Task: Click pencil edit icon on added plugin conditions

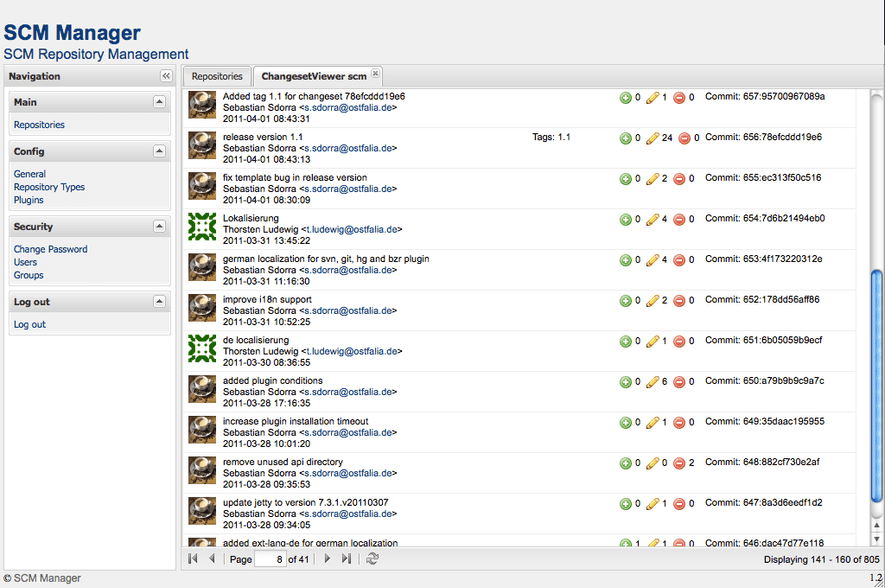Action: pyautogui.click(x=651, y=381)
